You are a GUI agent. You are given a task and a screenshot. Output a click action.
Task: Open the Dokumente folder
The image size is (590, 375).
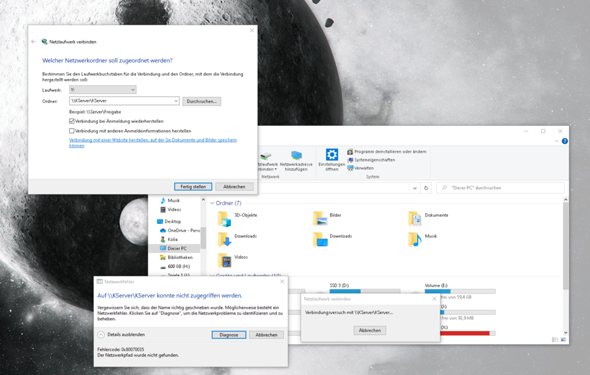[428, 218]
